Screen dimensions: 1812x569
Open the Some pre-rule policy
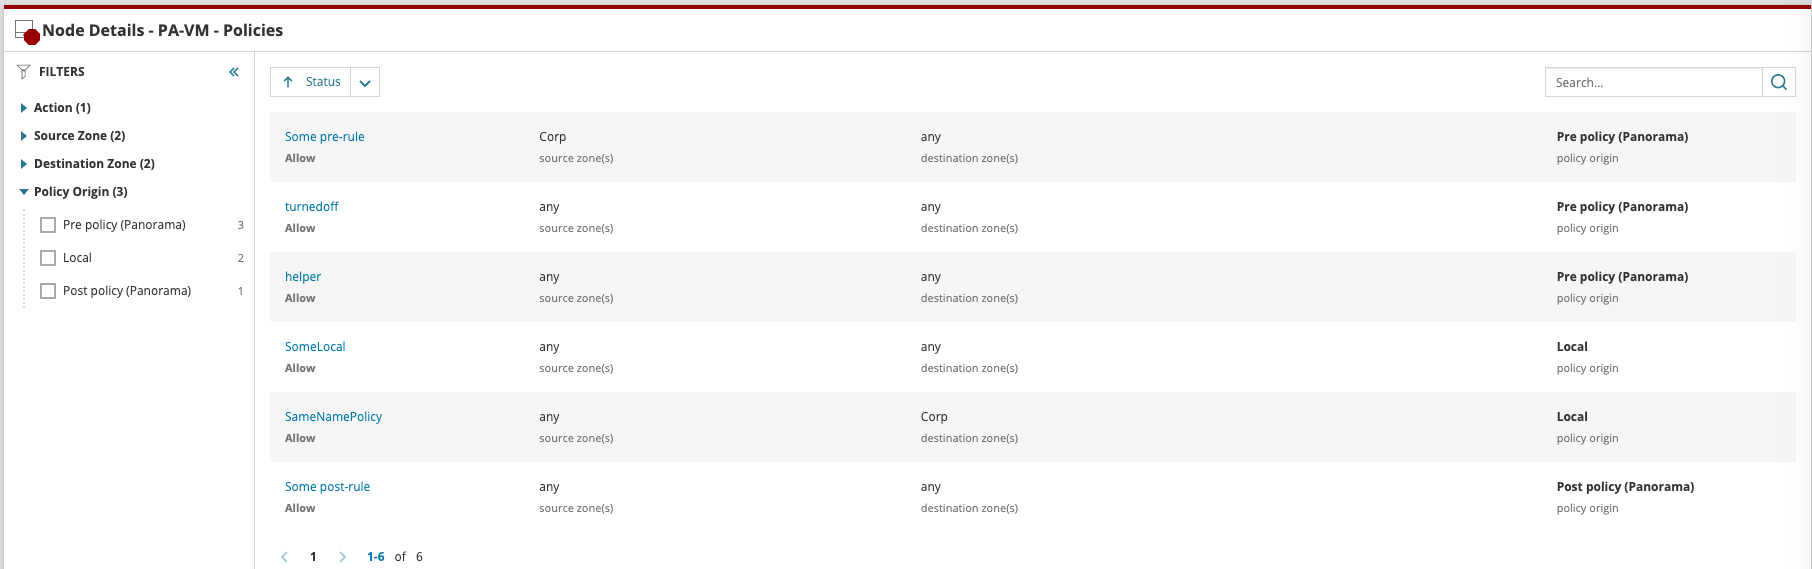(x=324, y=137)
